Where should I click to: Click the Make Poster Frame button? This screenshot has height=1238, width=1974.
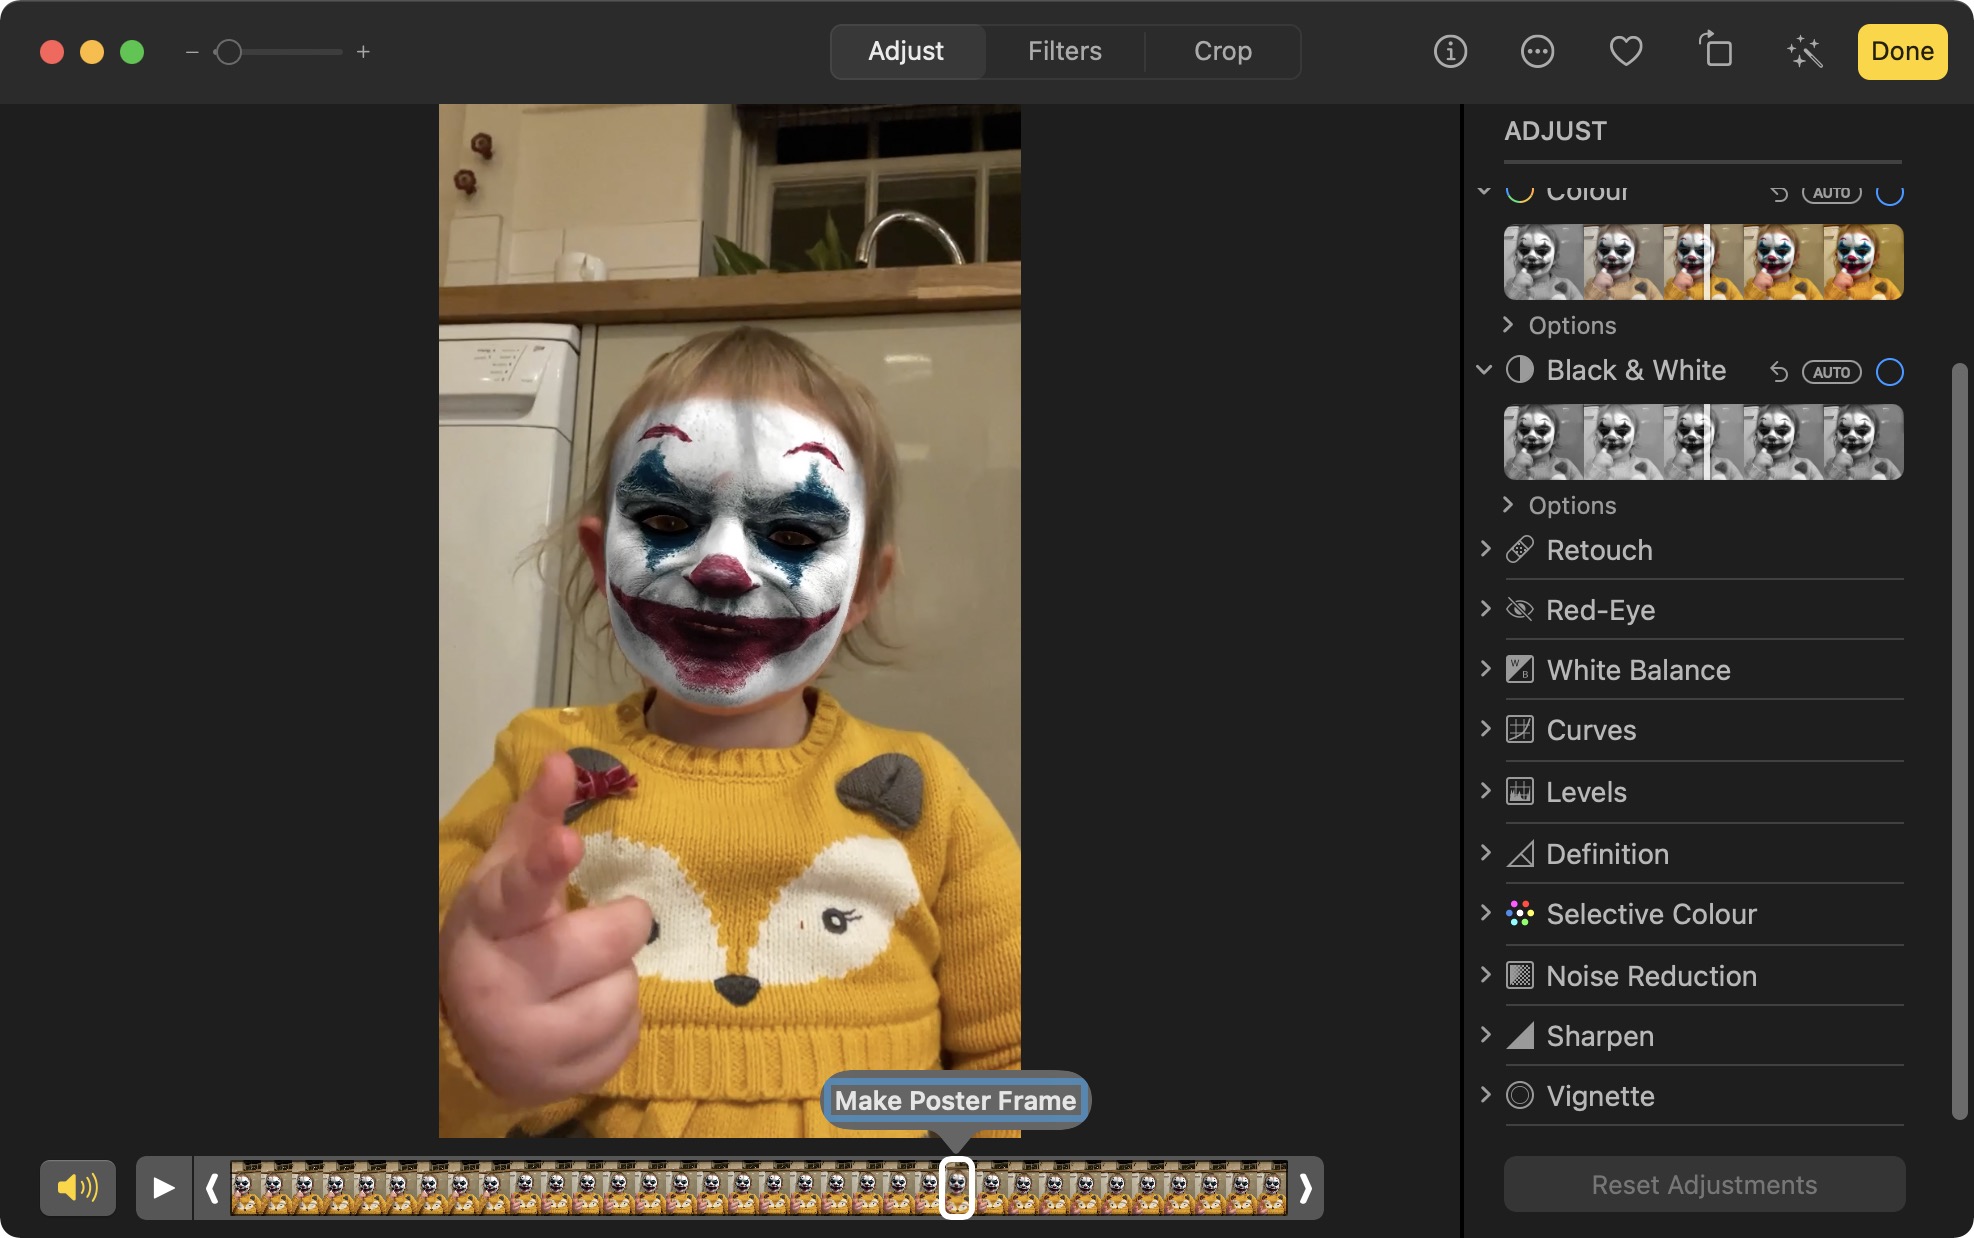954,1101
